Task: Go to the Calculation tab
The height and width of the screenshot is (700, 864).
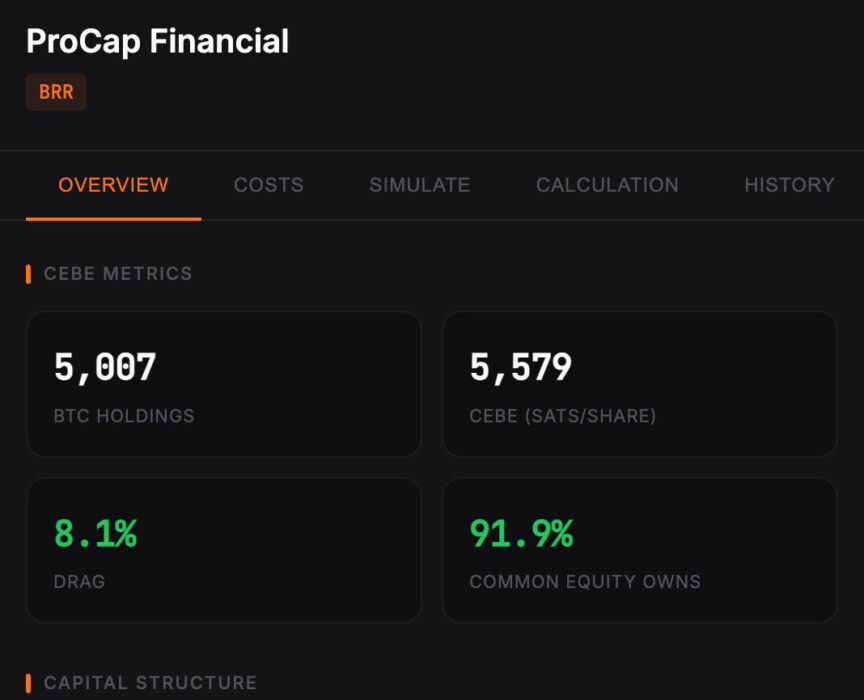Action: (x=607, y=185)
